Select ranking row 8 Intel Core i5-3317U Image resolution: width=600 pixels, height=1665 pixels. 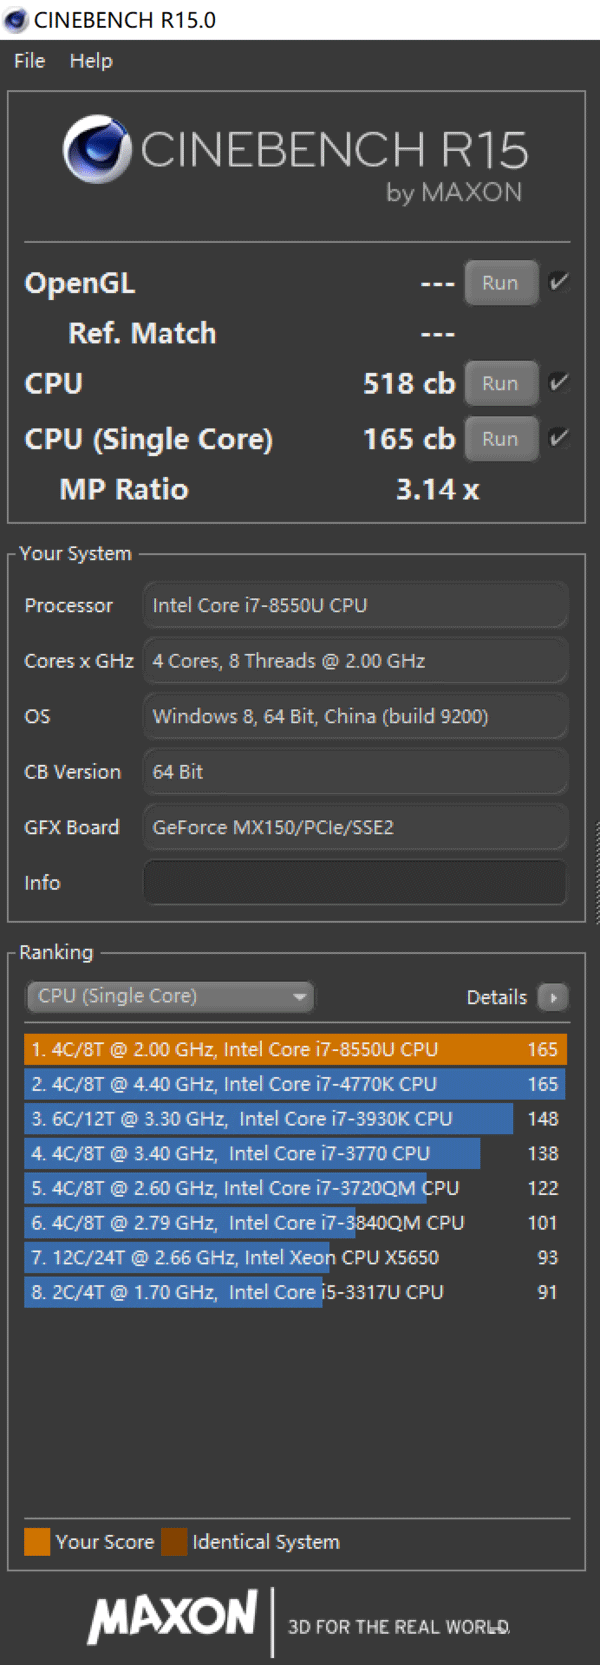295,1292
